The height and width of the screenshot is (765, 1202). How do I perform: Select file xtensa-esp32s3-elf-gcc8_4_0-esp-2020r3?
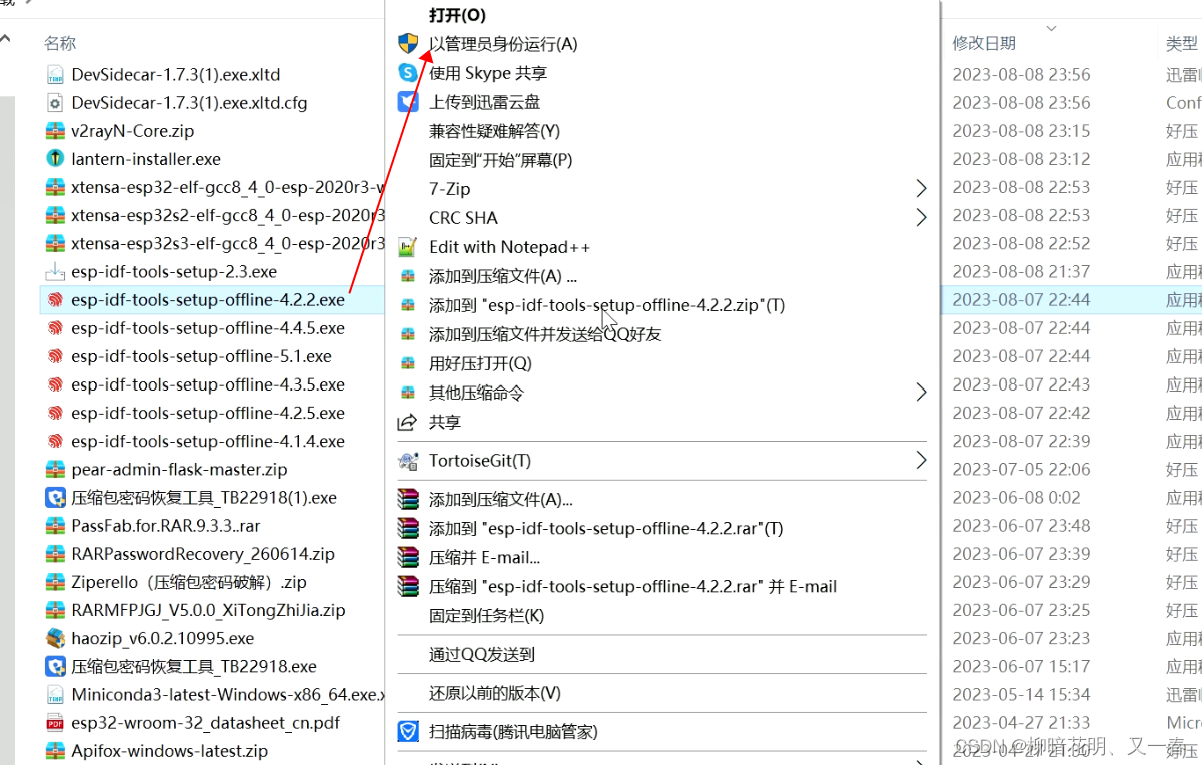pos(228,243)
